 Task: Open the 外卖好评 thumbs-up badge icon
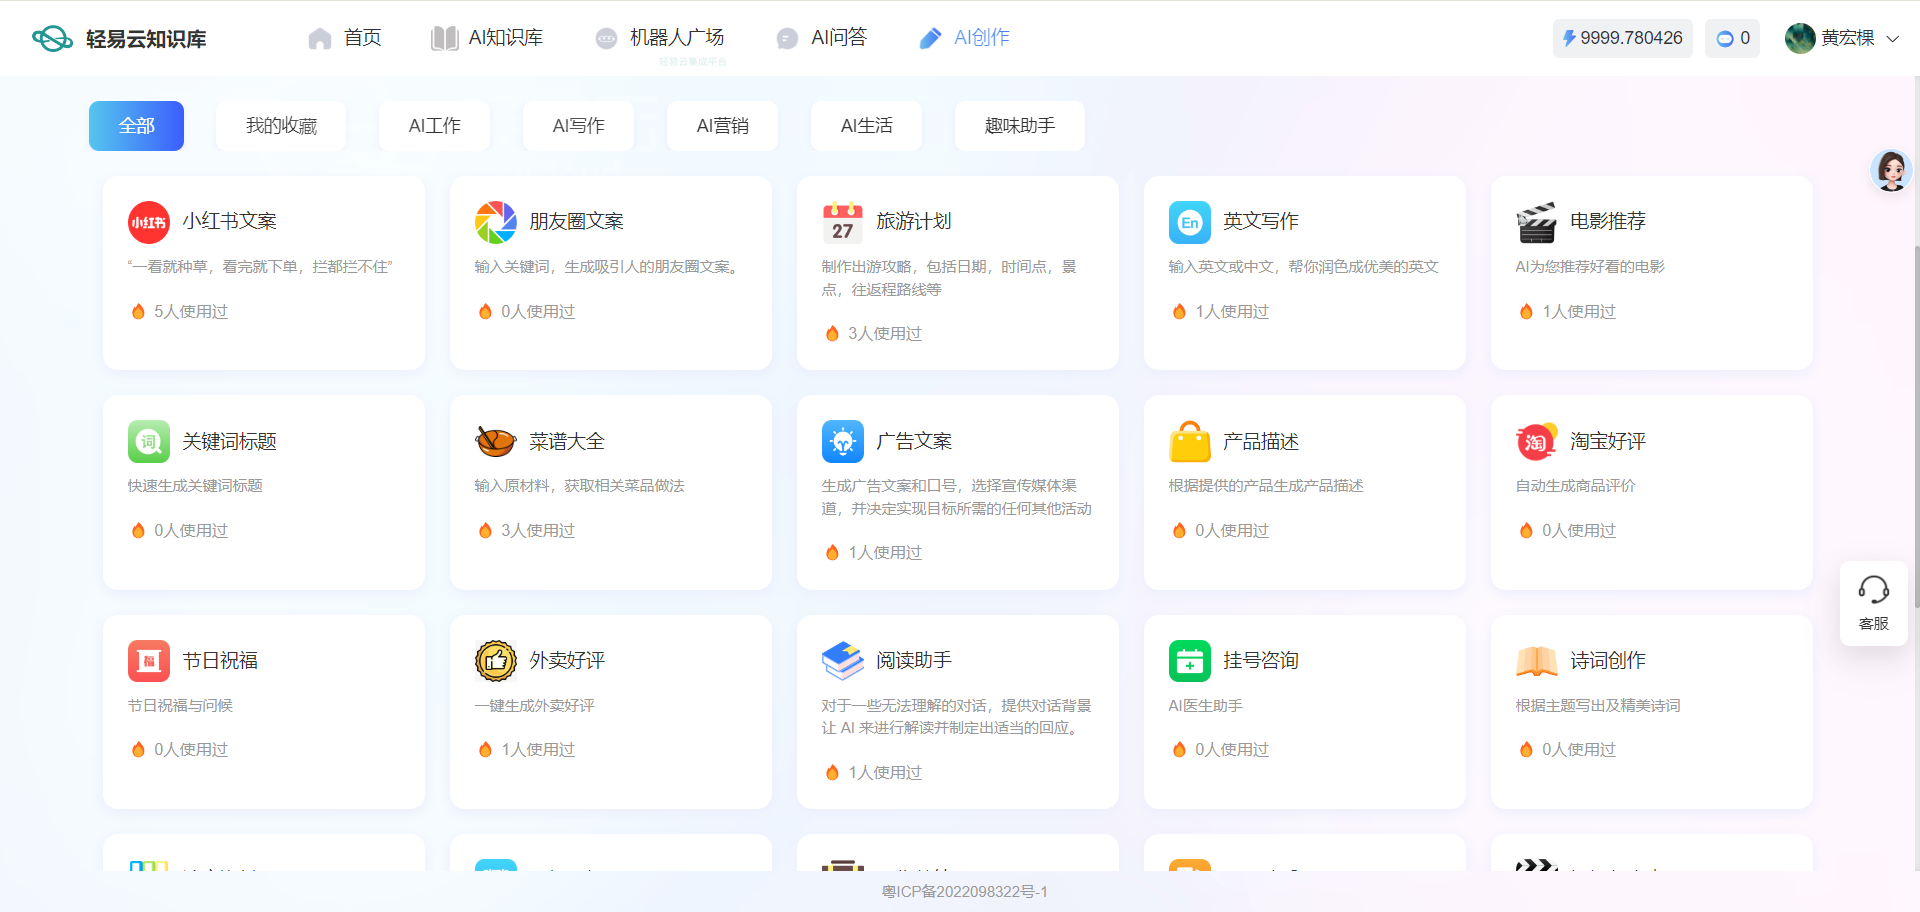pyautogui.click(x=496, y=661)
